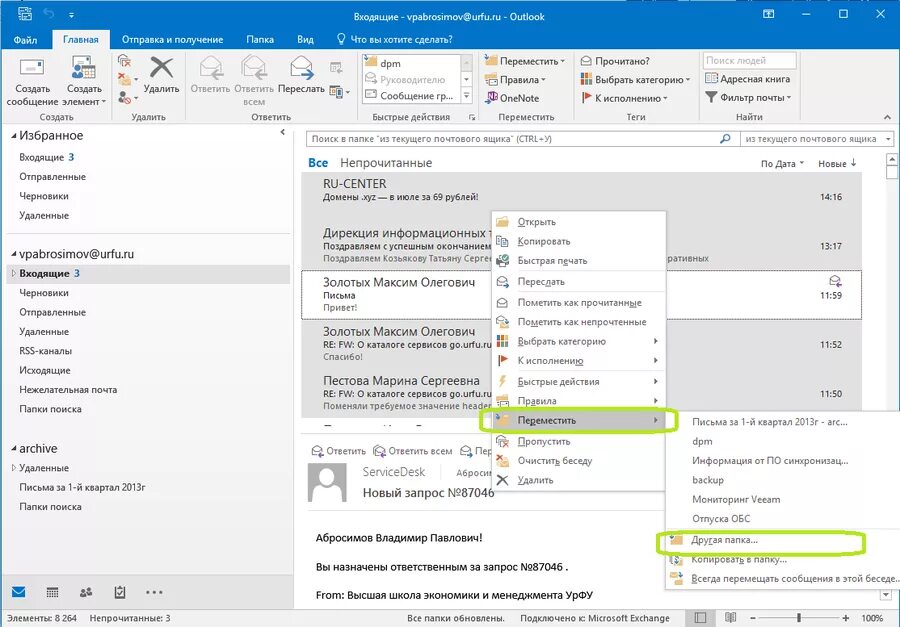The image size is (900, 627).
Task: Click the Create message icon
Action: click(32, 68)
